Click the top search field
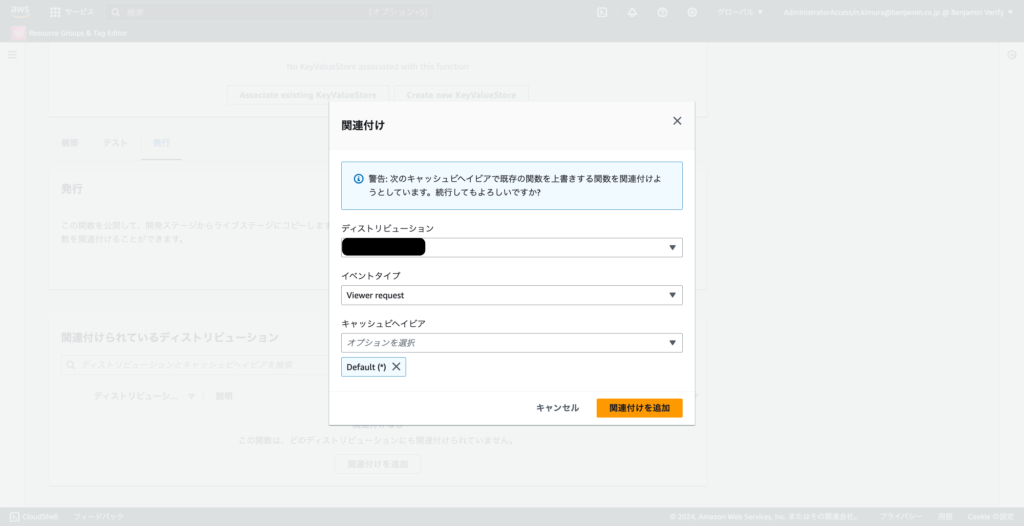The image size is (1024, 526). coord(269,12)
